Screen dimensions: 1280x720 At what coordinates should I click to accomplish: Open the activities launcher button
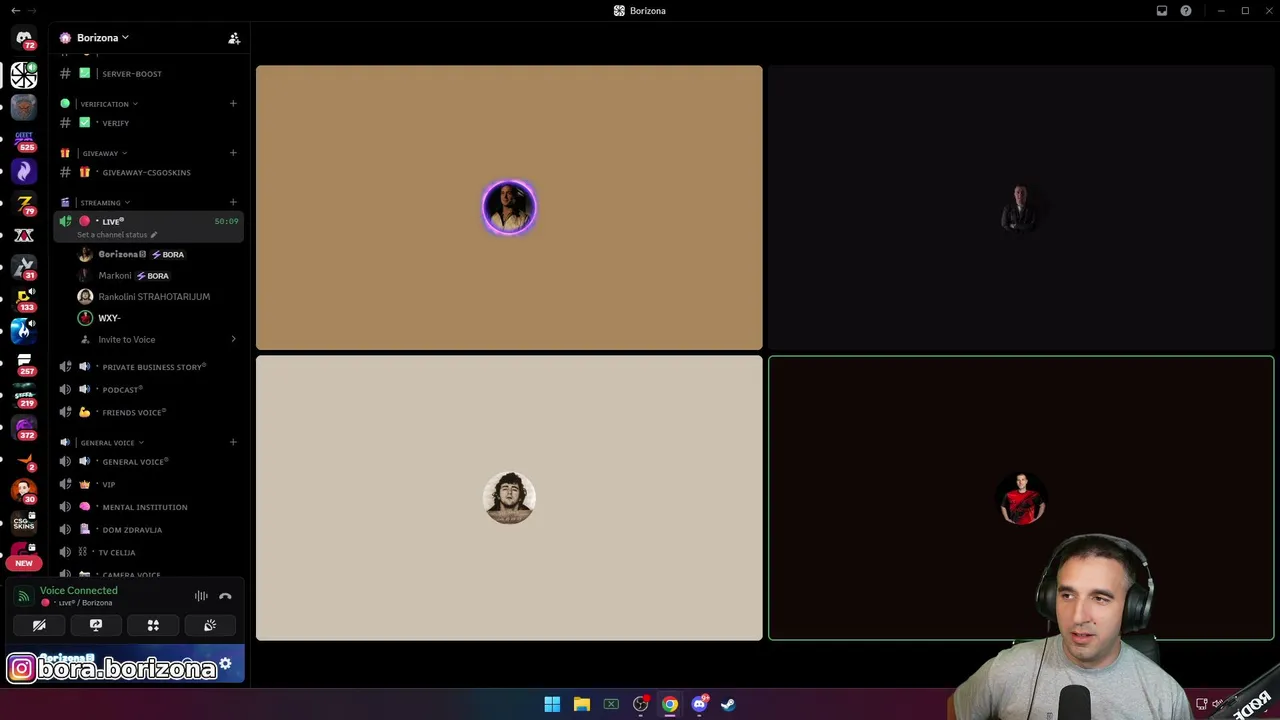coord(153,625)
